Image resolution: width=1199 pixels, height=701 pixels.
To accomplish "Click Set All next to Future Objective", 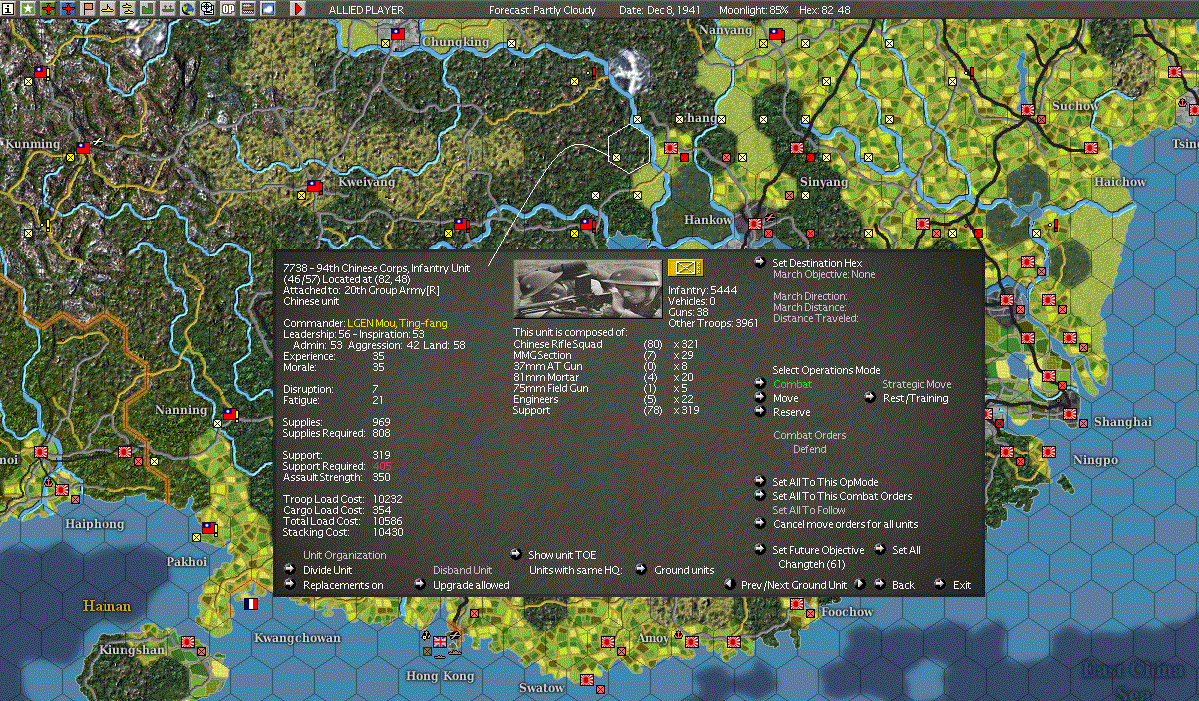I will pyautogui.click(x=906, y=550).
